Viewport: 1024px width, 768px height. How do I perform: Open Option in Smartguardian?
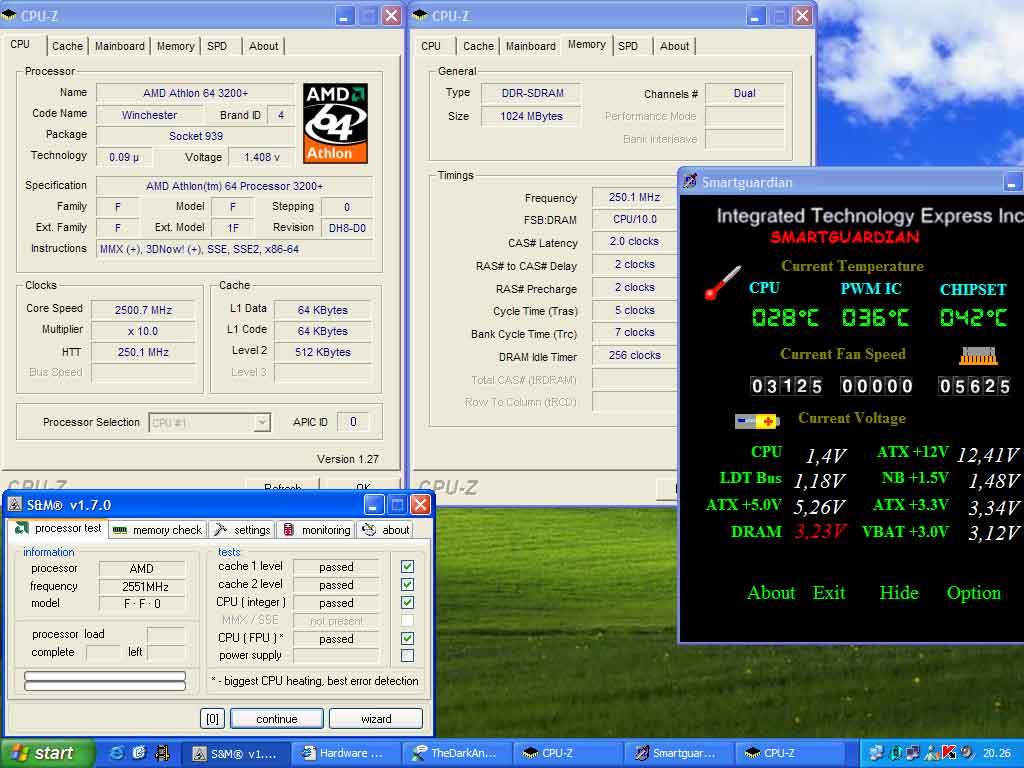(x=974, y=593)
